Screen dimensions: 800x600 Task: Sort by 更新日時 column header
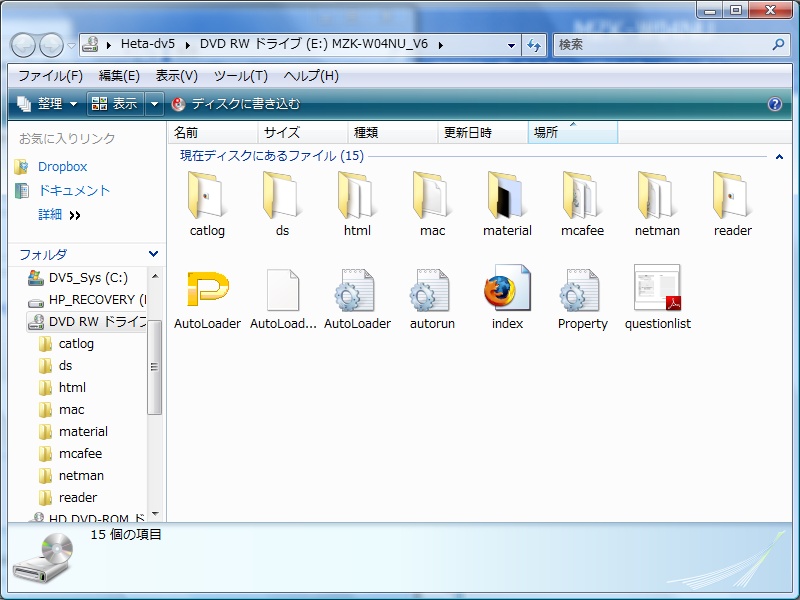click(483, 133)
